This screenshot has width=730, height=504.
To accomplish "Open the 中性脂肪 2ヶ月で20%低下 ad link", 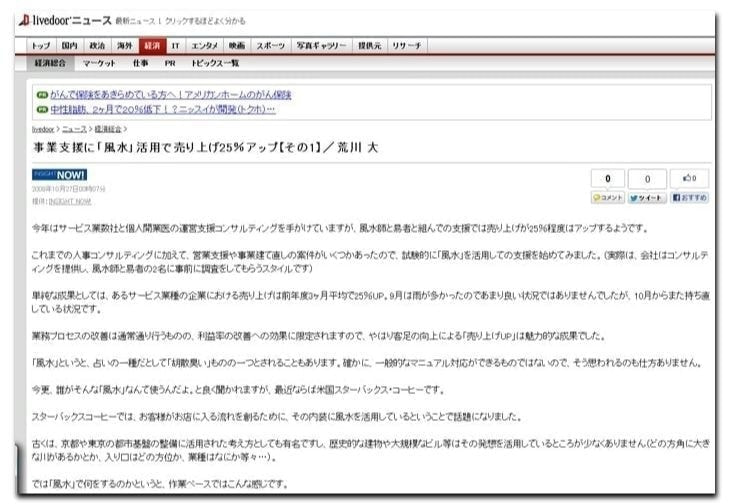I will pyautogui.click(x=163, y=109).
